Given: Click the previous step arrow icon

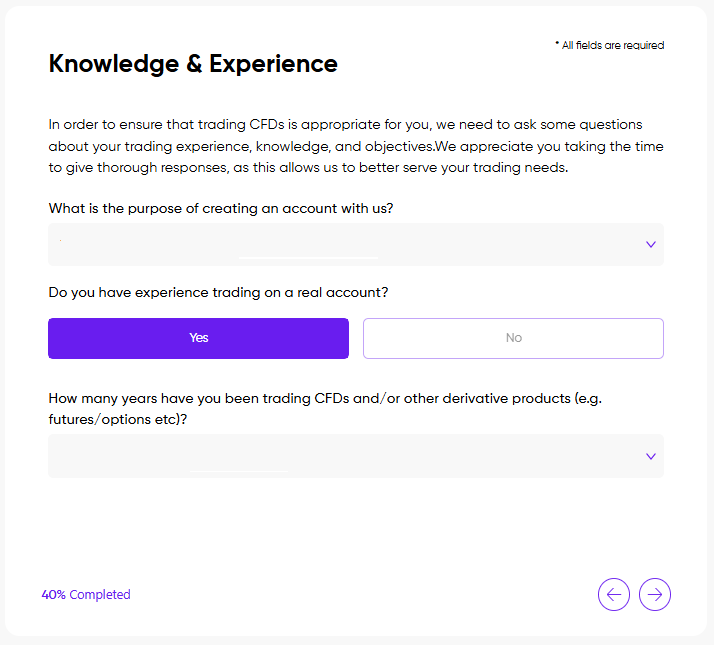Looking at the screenshot, I should [614, 595].
